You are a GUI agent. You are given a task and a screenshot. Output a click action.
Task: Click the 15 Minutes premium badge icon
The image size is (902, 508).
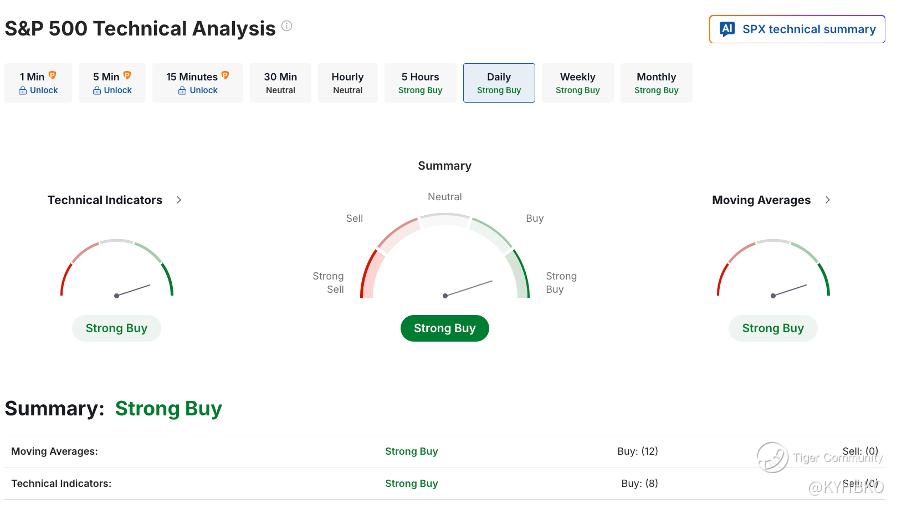coord(225,76)
